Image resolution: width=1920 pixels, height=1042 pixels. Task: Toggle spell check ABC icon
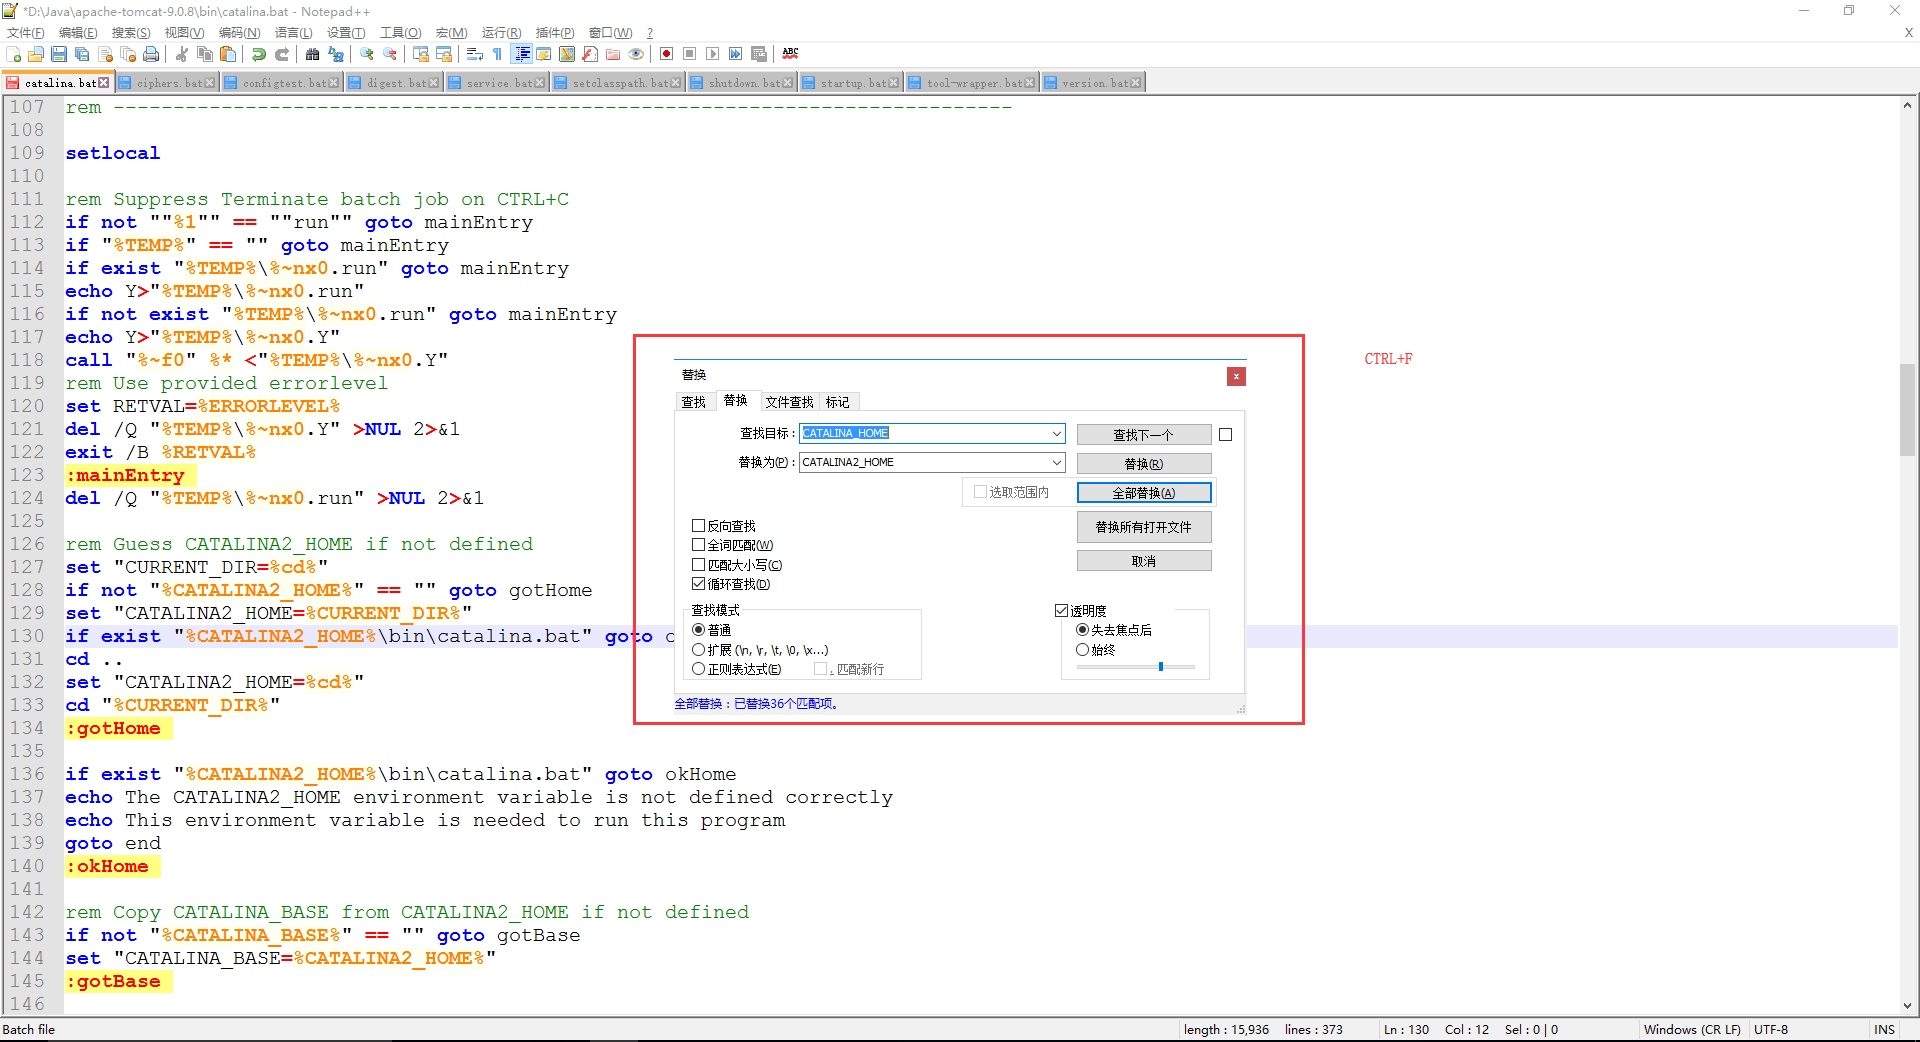[x=790, y=54]
